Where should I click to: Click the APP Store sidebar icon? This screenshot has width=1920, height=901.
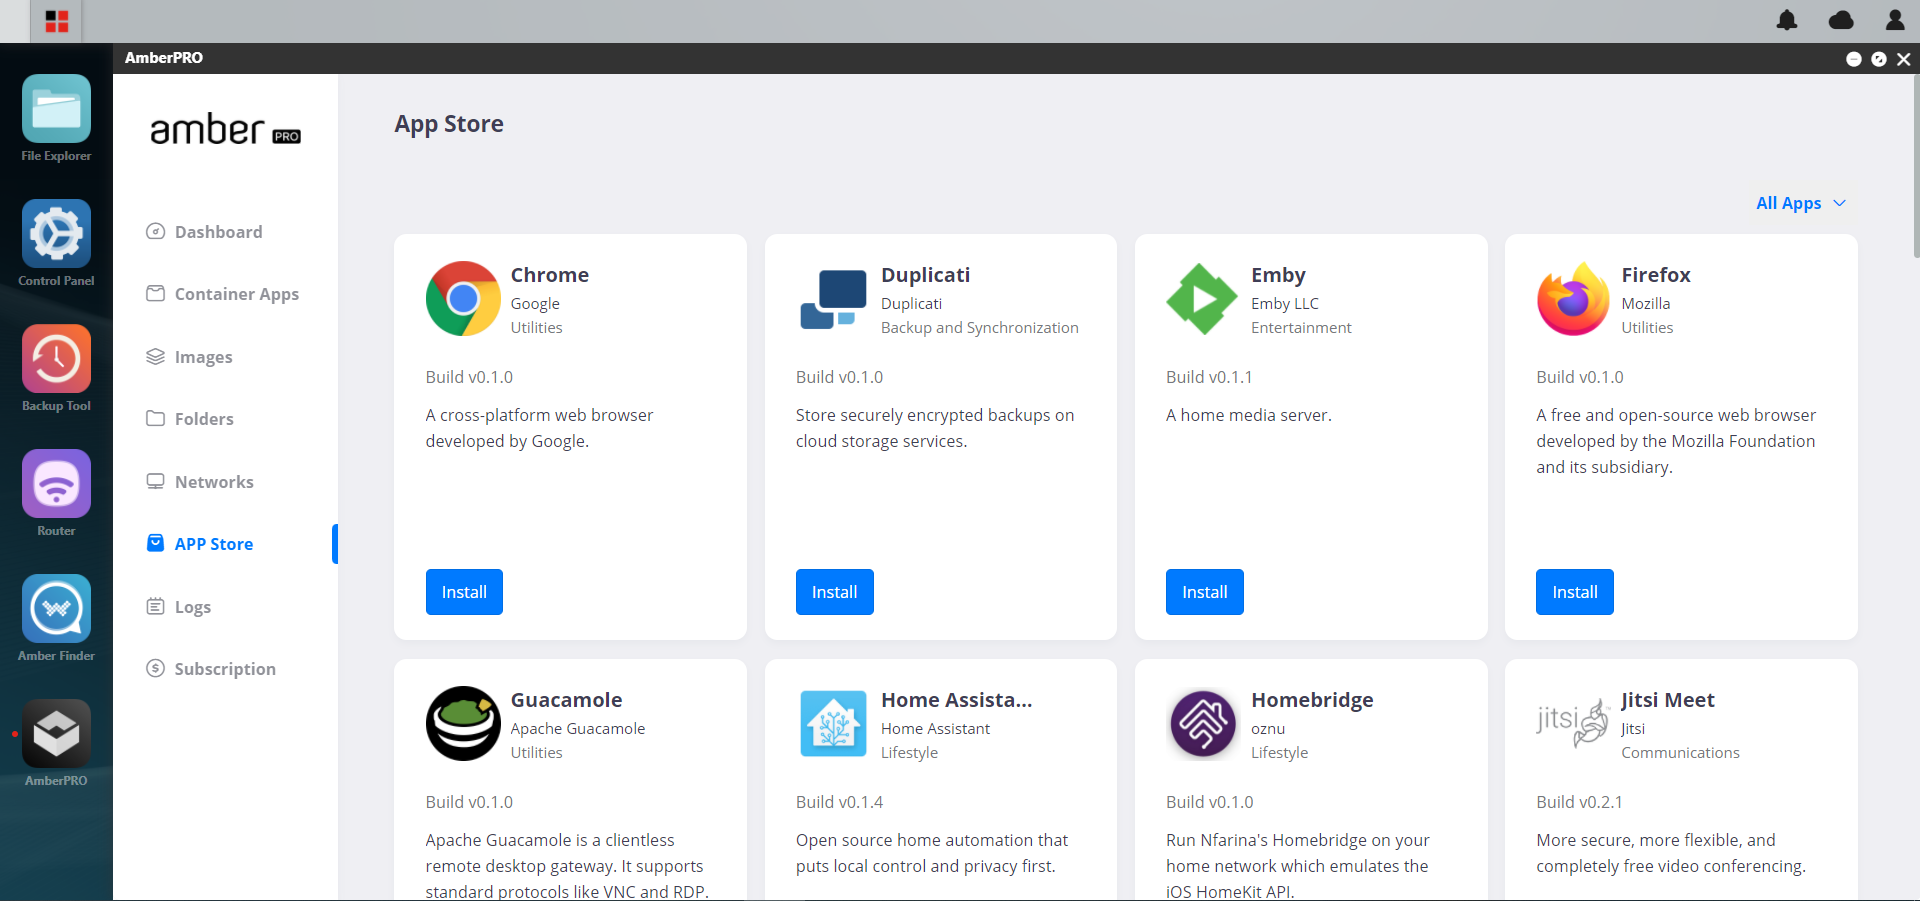coord(155,543)
